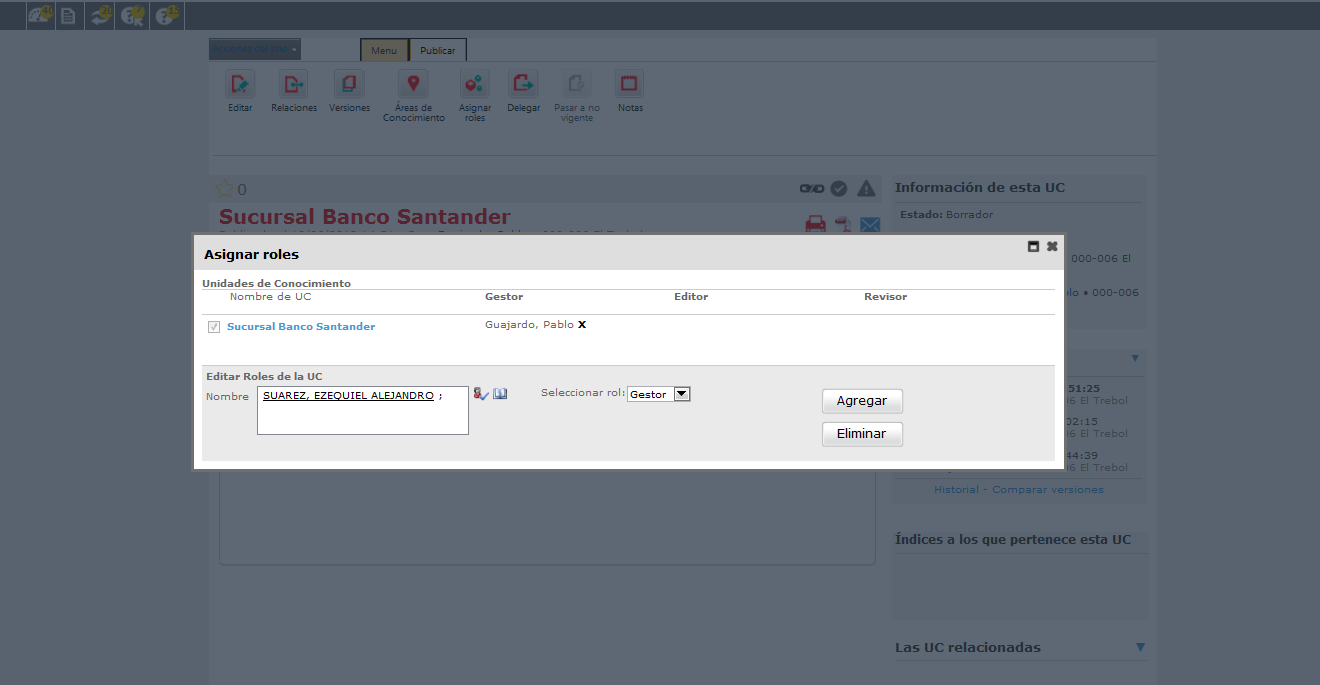Remove Guajardo, Pablo with the X

(x=582, y=325)
